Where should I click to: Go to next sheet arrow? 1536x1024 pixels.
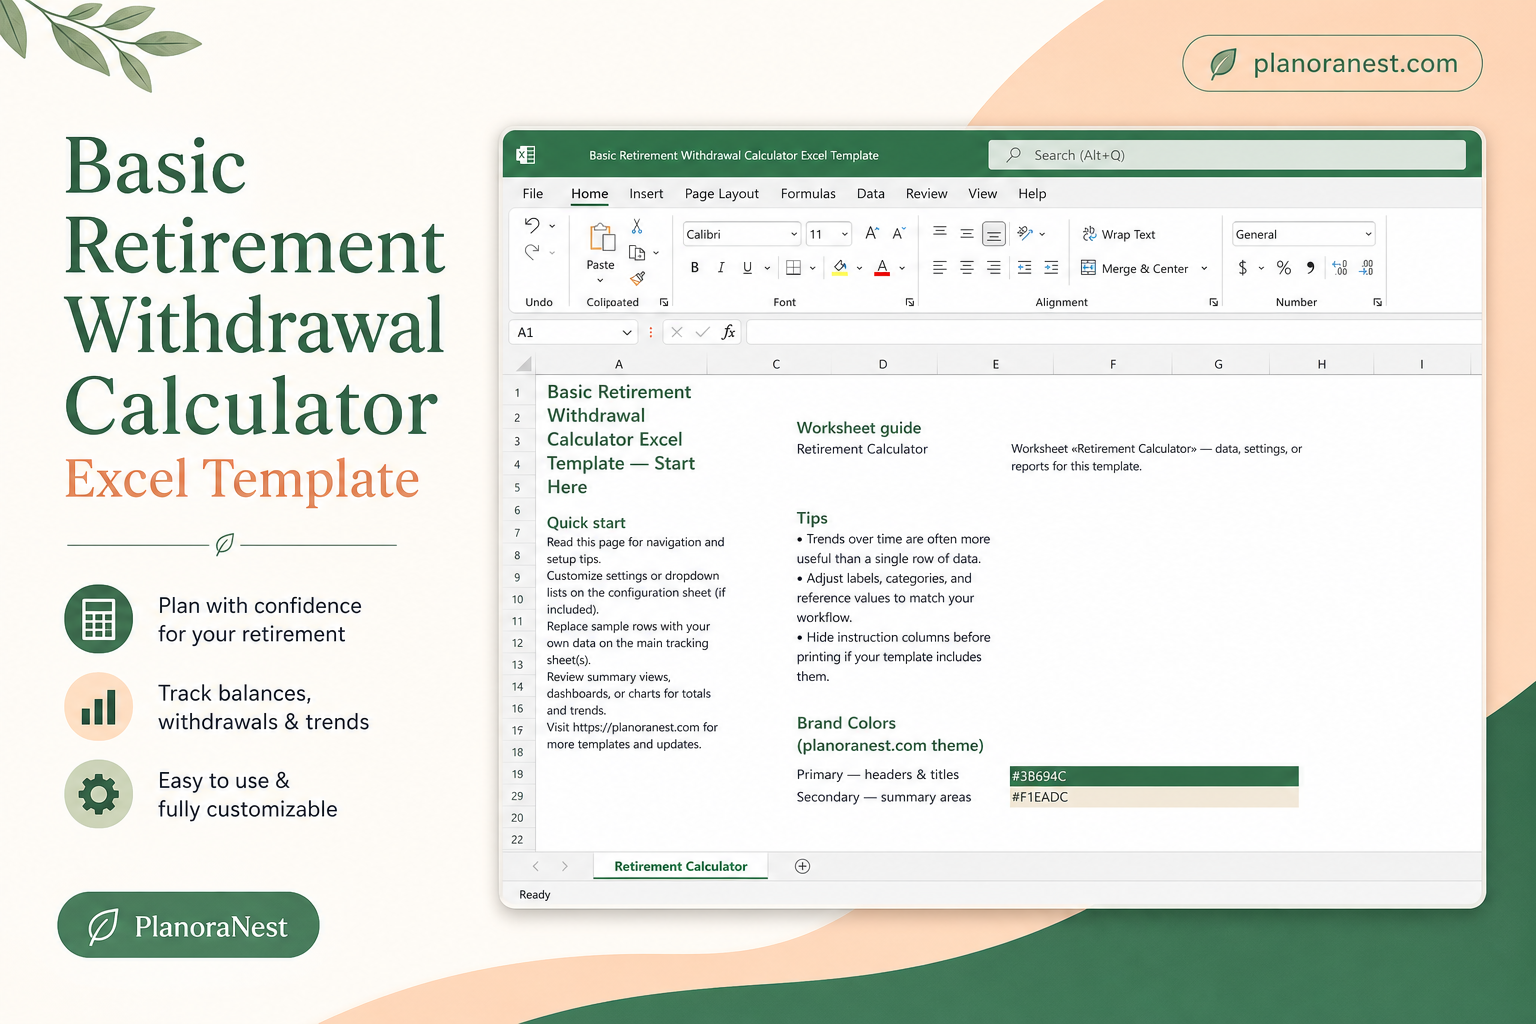[565, 866]
